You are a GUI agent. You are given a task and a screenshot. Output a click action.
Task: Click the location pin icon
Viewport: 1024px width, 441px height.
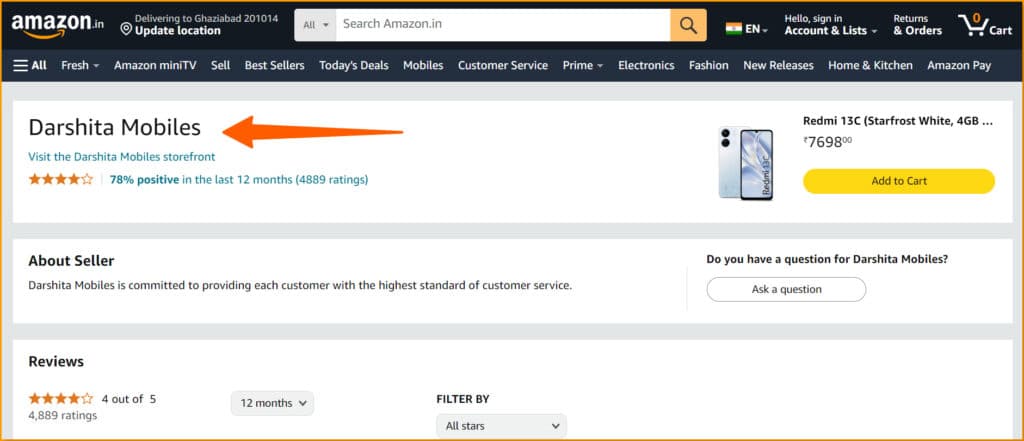click(x=127, y=29)
